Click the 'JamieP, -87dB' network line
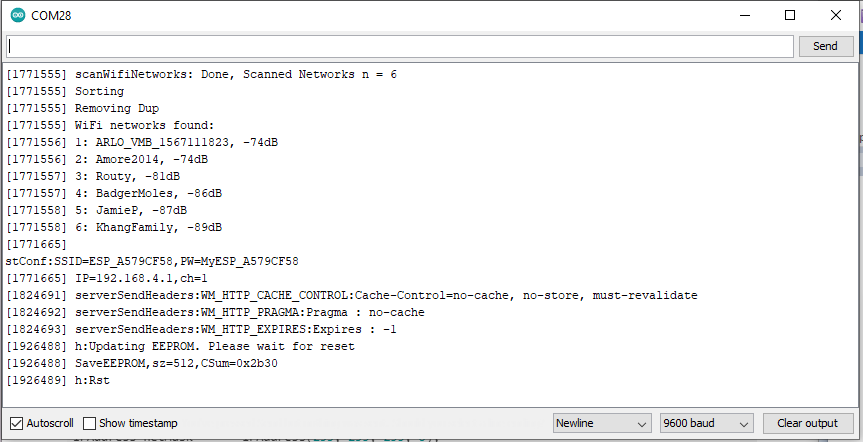The width and height of the screenshot is (863, 442). [96, 211]
